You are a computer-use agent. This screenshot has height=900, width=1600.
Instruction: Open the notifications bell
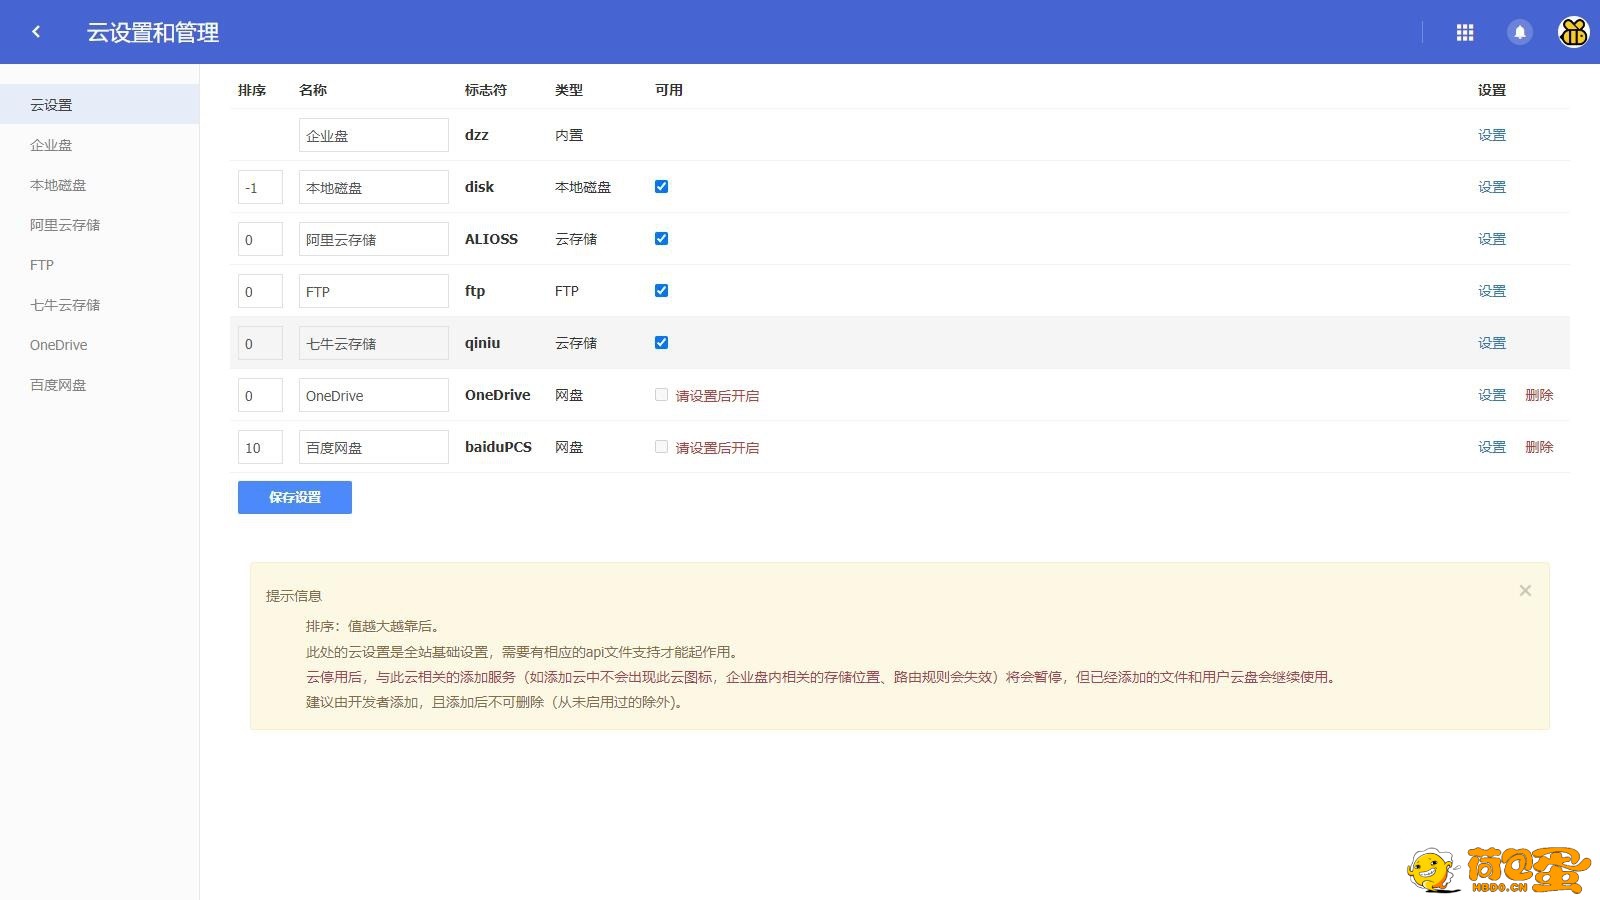1520,33
